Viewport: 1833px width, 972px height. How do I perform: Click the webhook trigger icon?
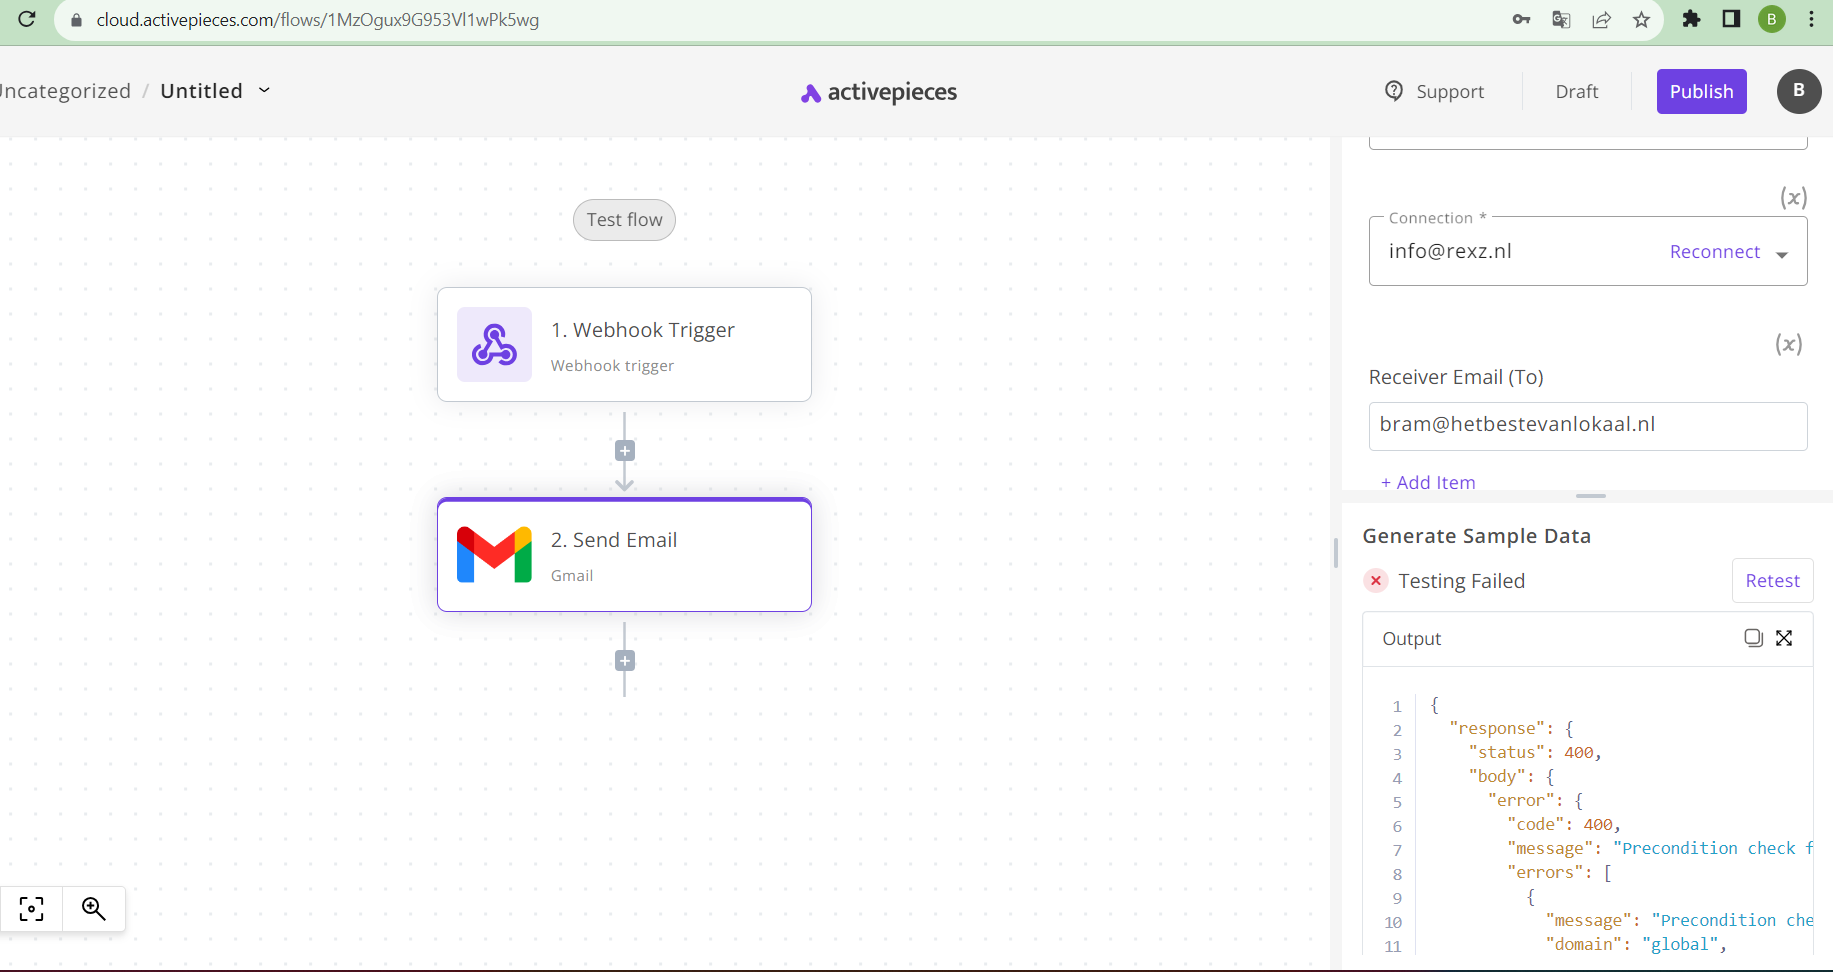point(494,345)
